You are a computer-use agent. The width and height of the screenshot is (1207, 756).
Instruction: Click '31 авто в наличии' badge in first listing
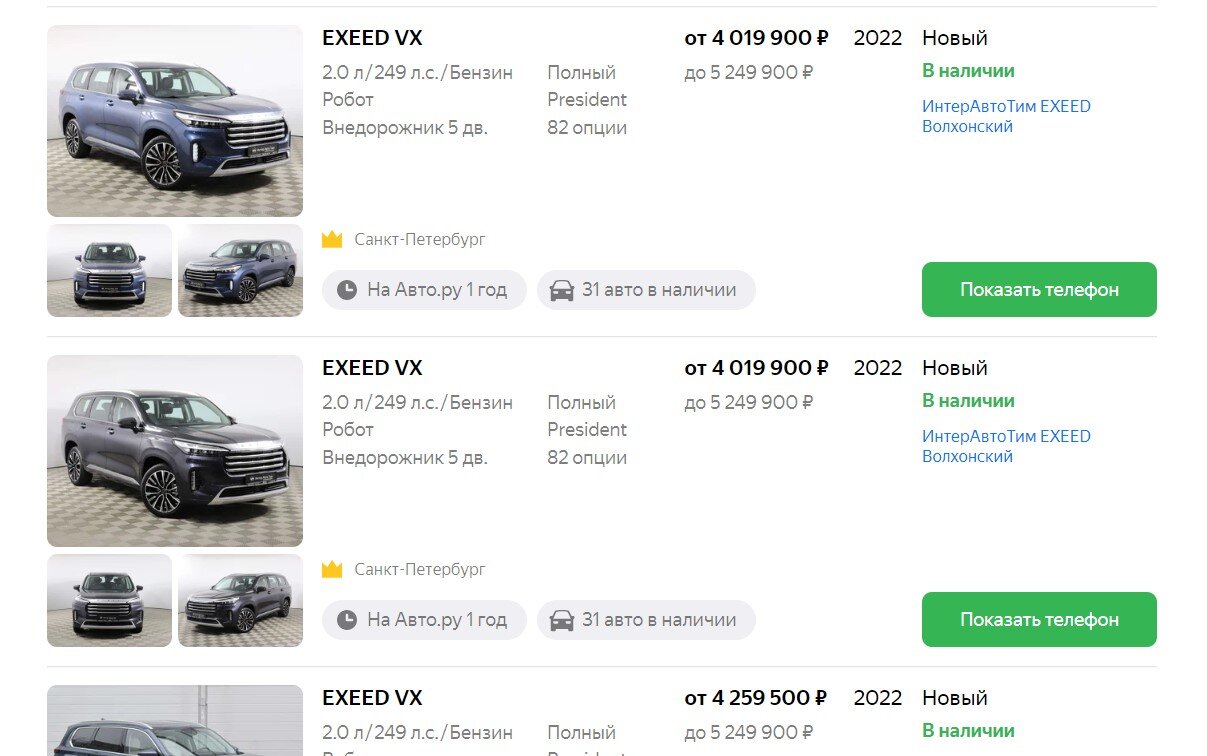coord(646,290)
